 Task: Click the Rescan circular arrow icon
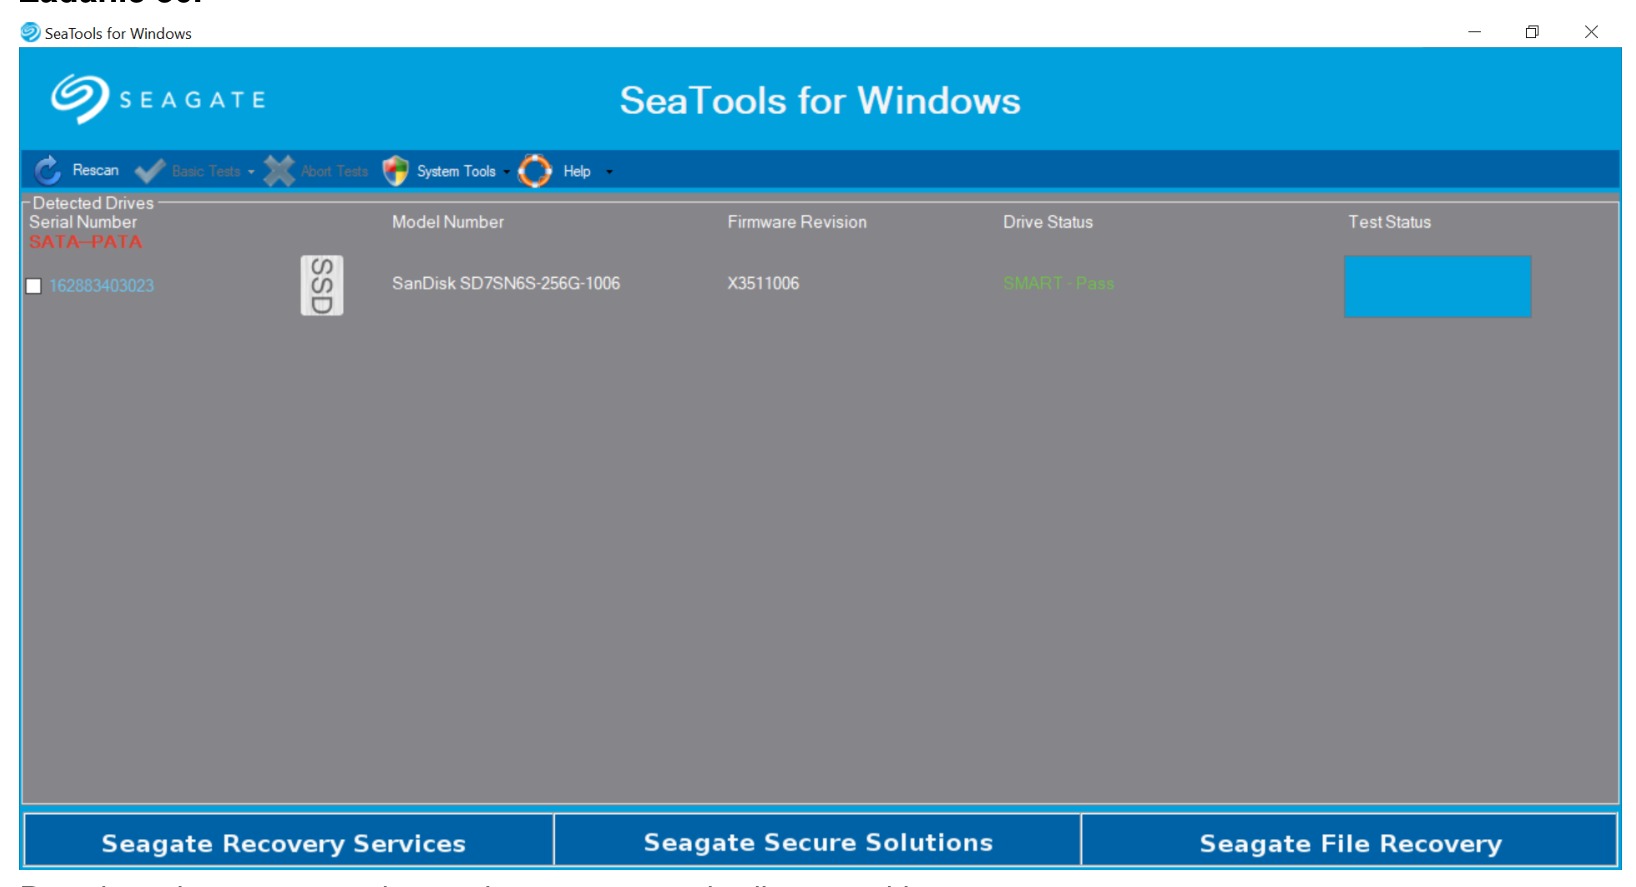tap(47, 171)
